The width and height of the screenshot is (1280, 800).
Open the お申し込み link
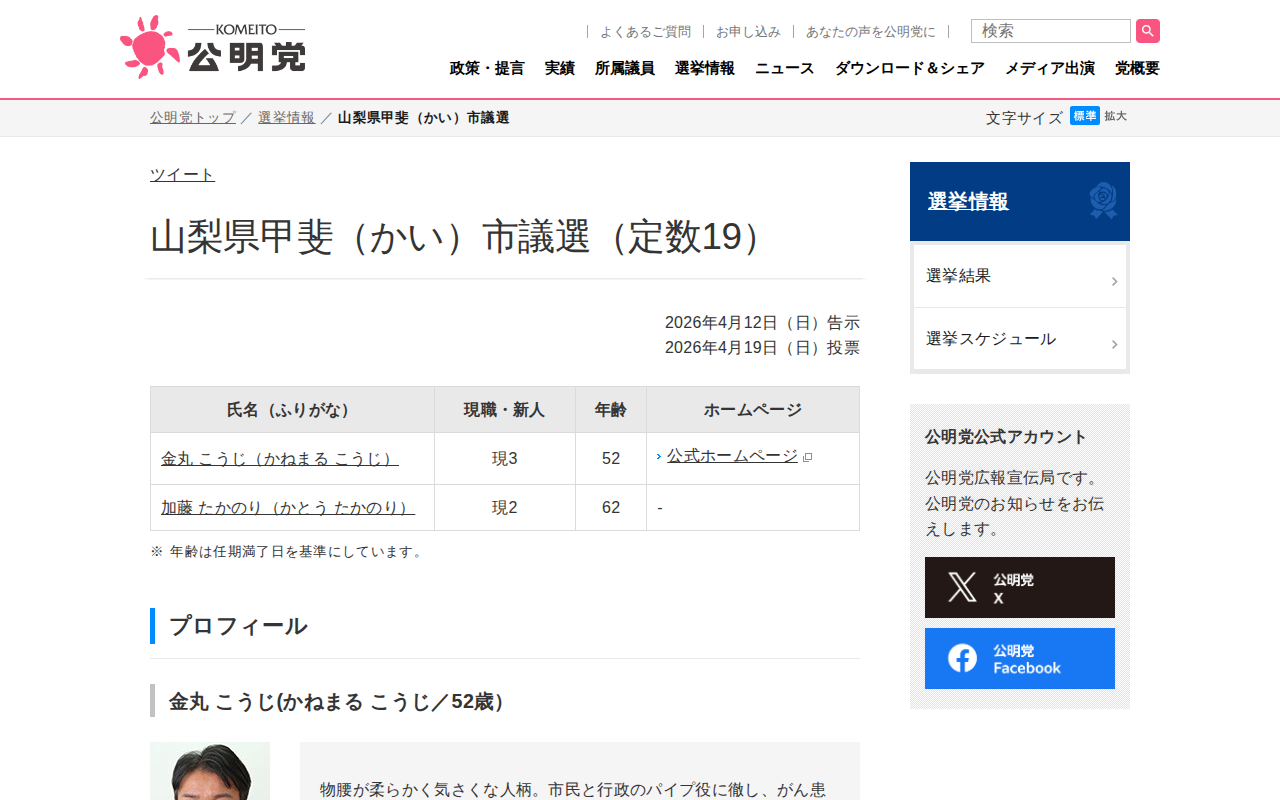(748, 32)
